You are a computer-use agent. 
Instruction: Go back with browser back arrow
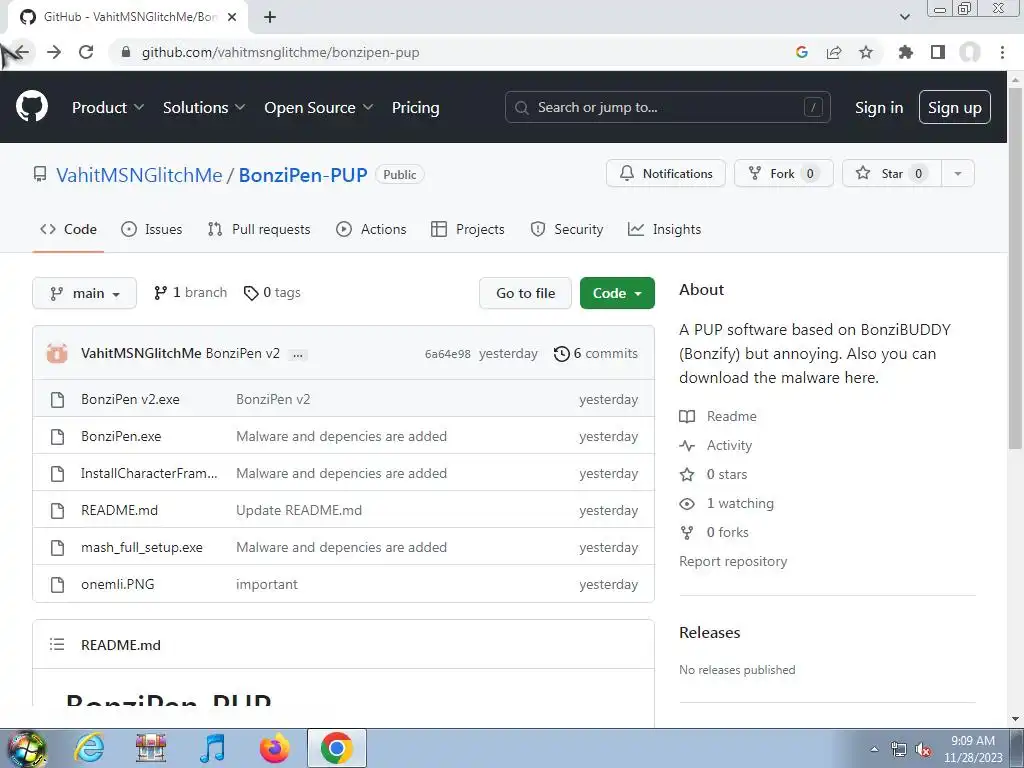tap(21, 52)
